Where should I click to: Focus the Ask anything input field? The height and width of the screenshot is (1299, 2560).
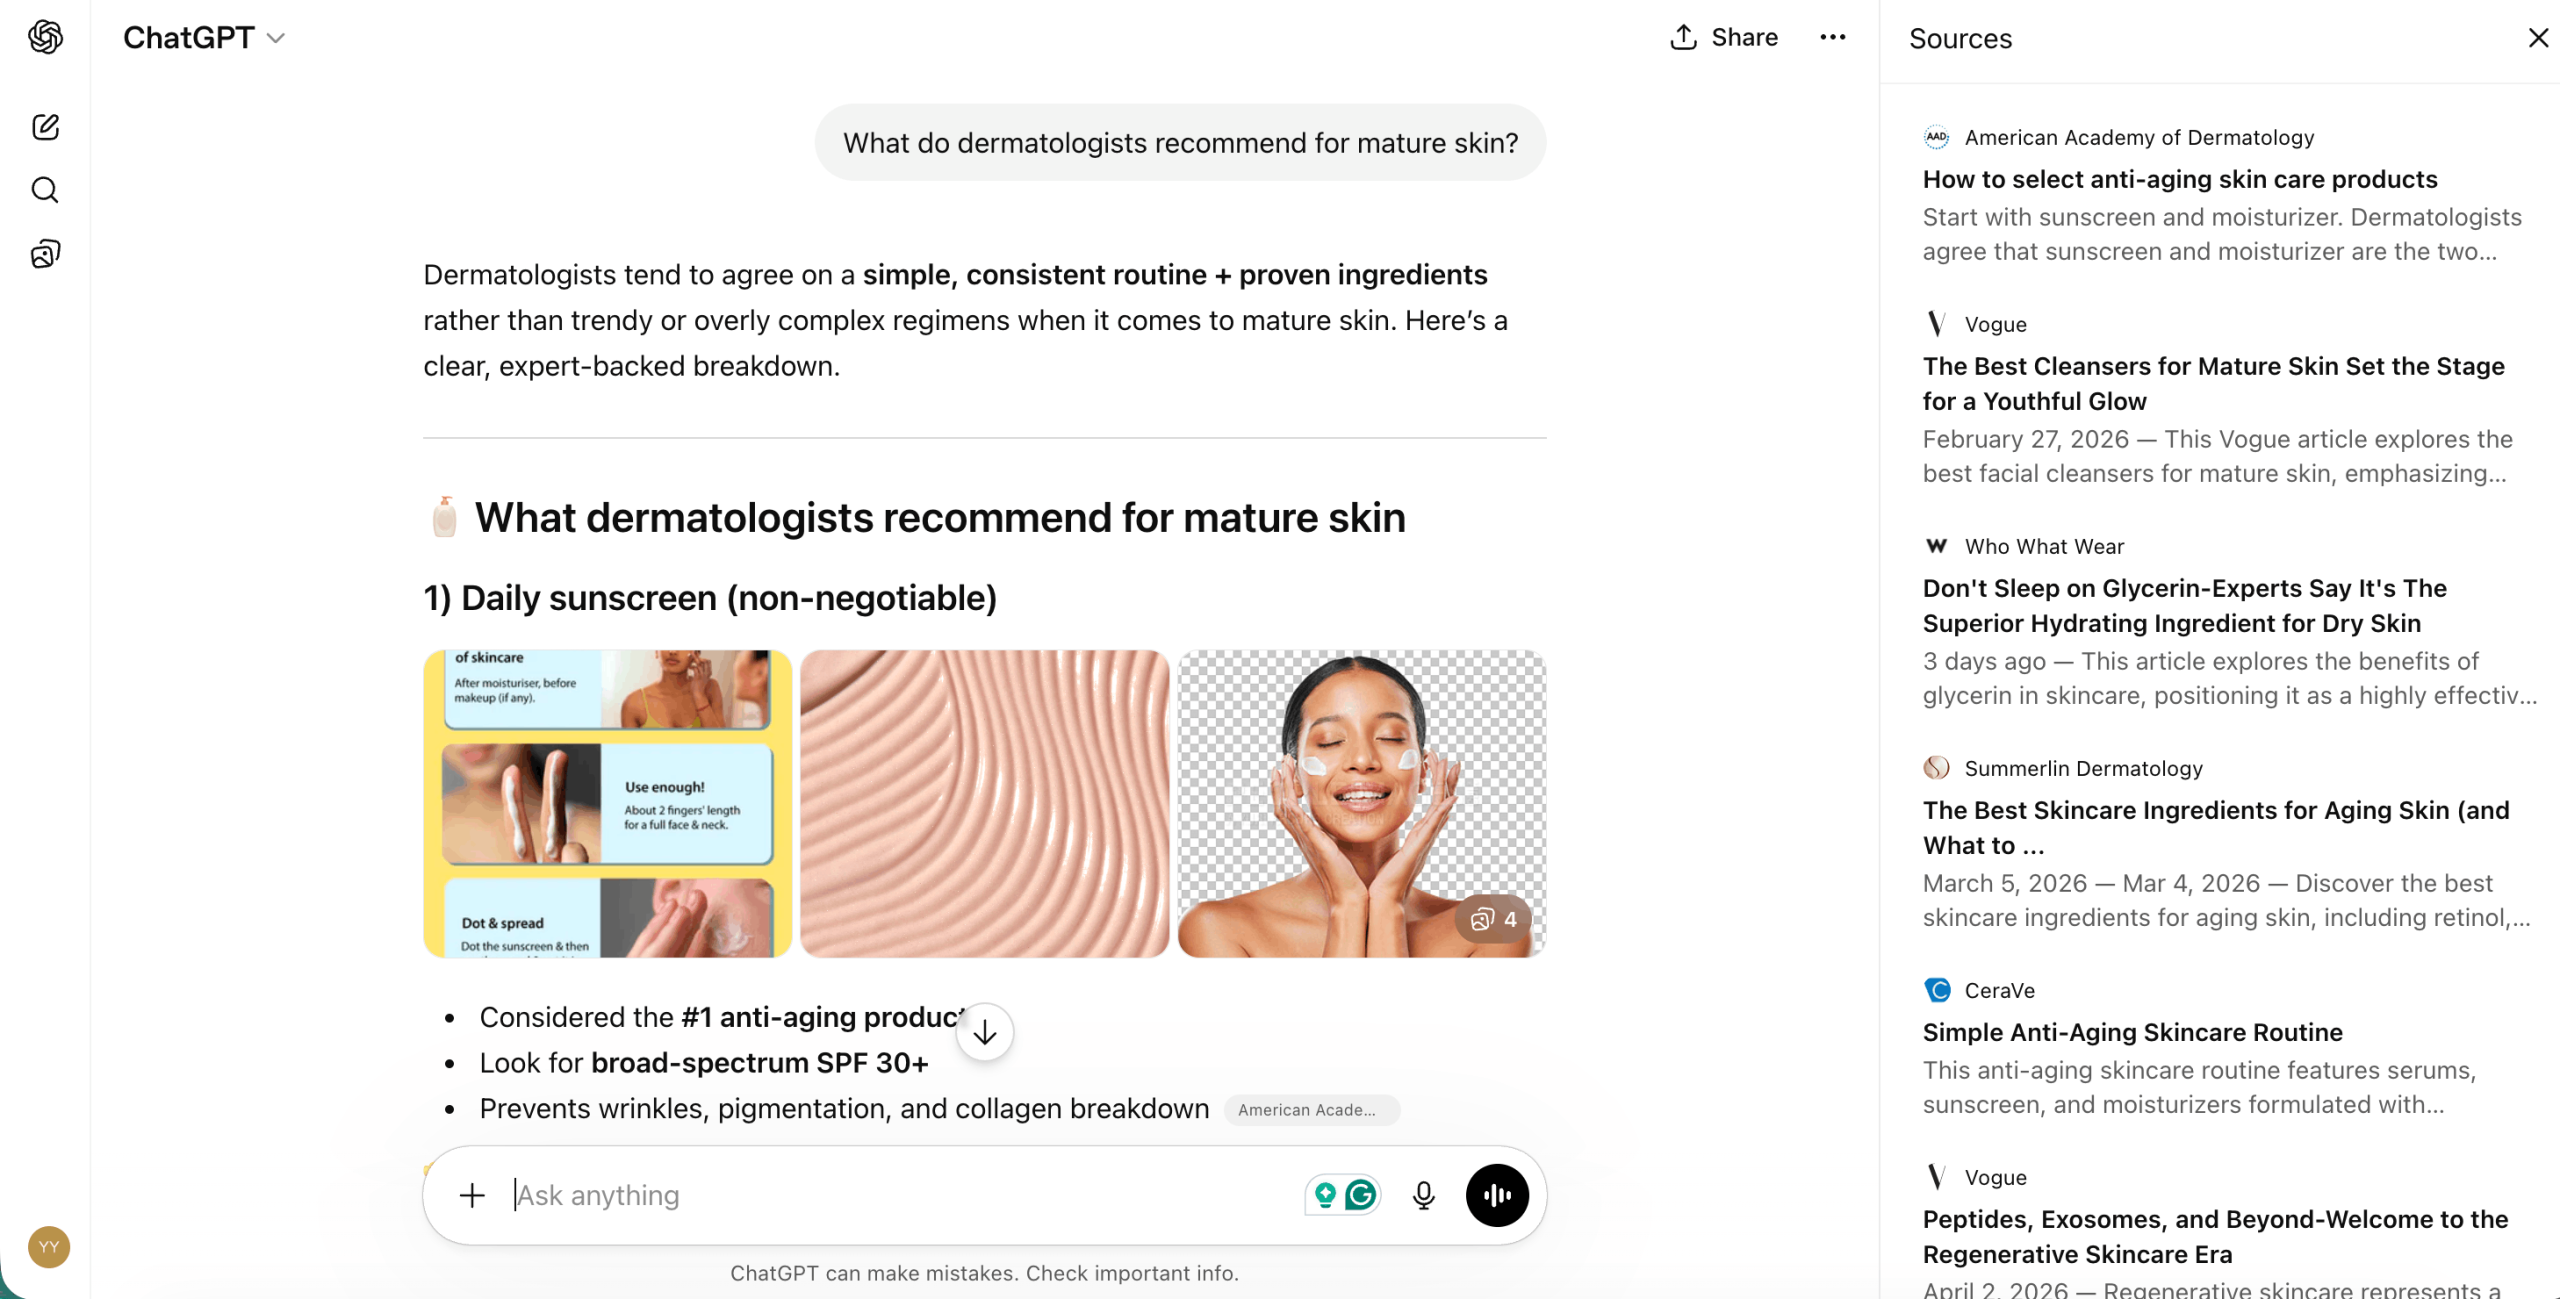coord(900,1195)
